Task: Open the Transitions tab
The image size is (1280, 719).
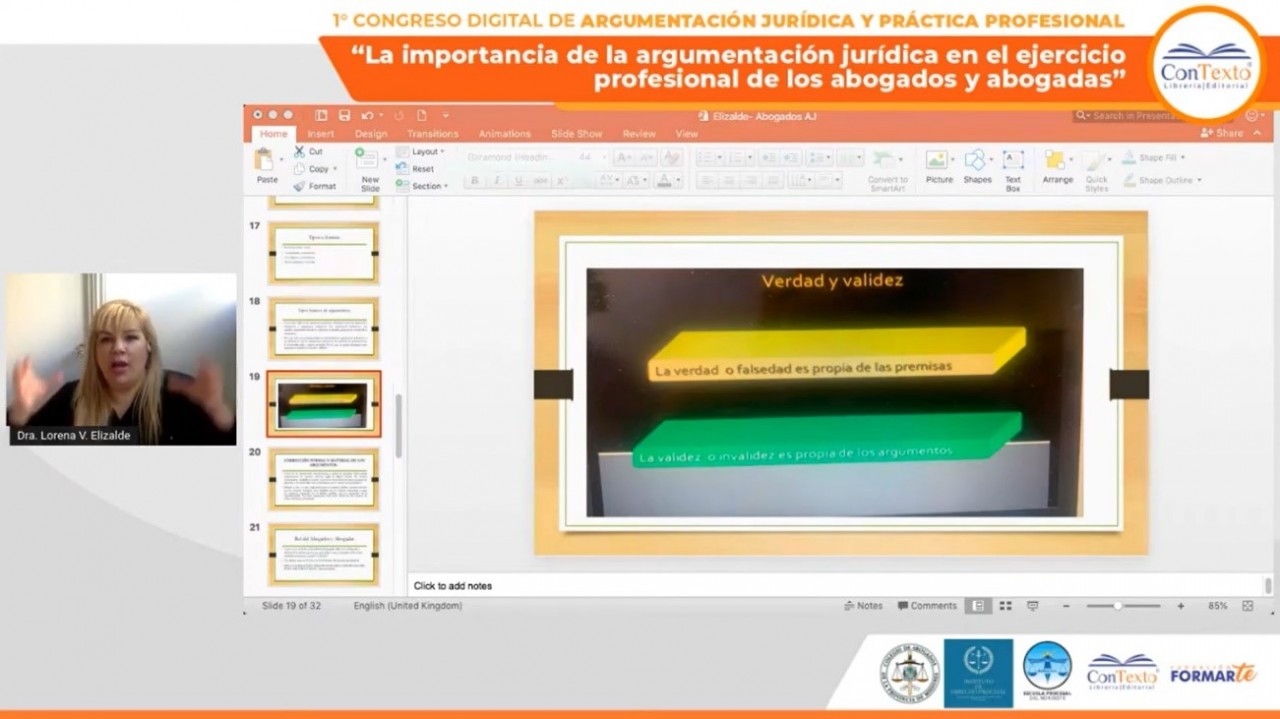Action: [x=432, y=134]
